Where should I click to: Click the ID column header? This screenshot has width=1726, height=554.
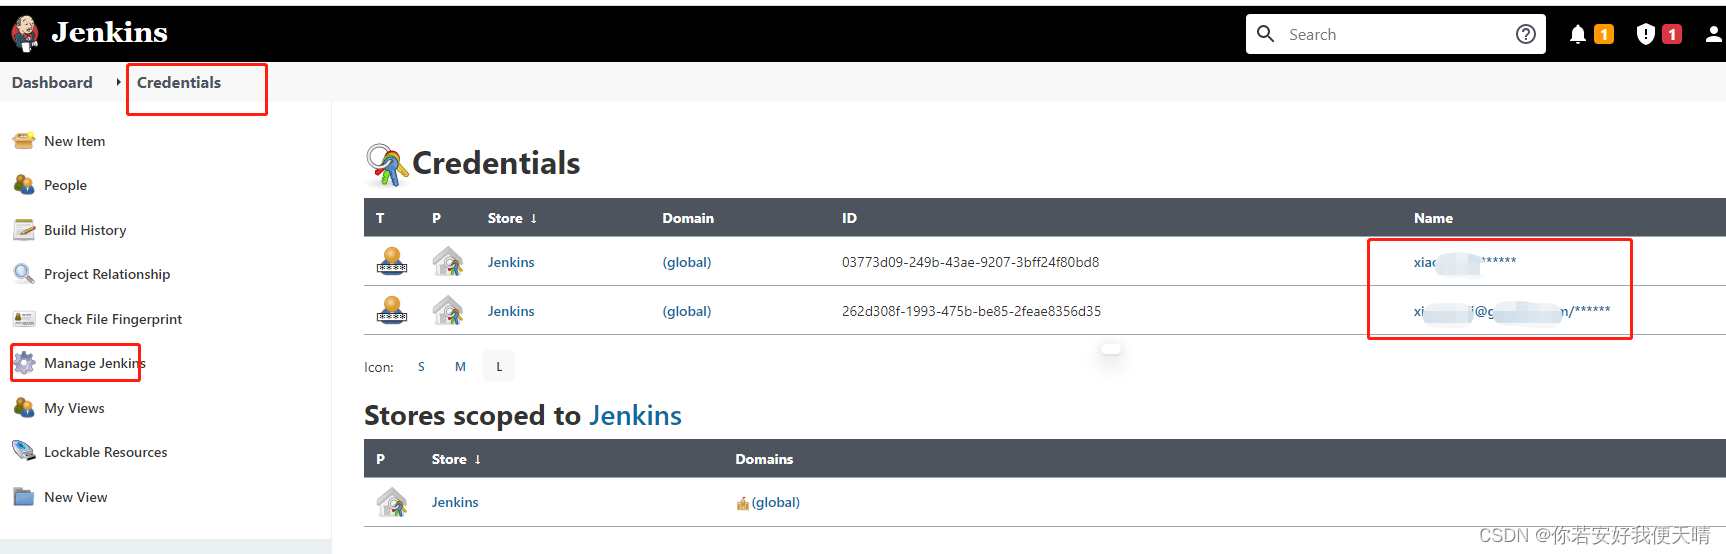point(849,218)
